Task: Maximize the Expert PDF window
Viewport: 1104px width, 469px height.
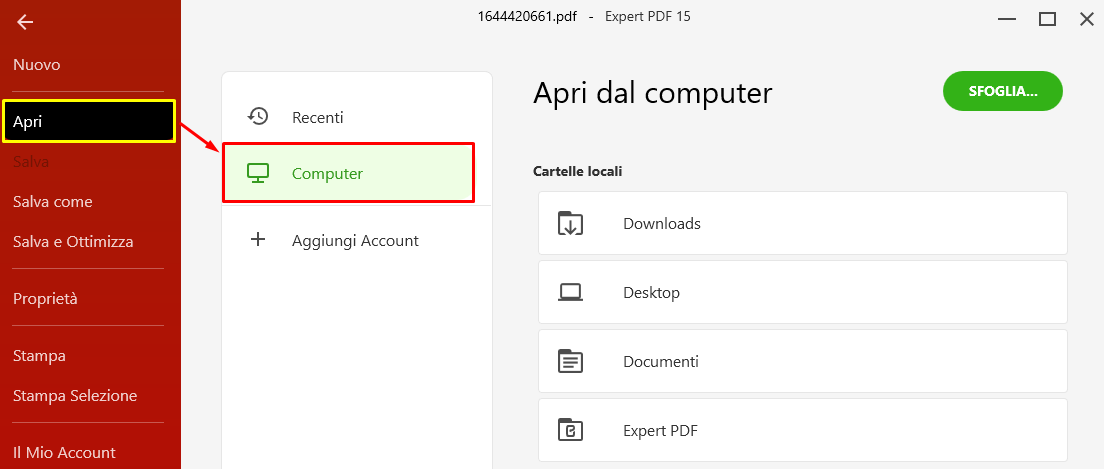Action: [x=1048, y=19]
